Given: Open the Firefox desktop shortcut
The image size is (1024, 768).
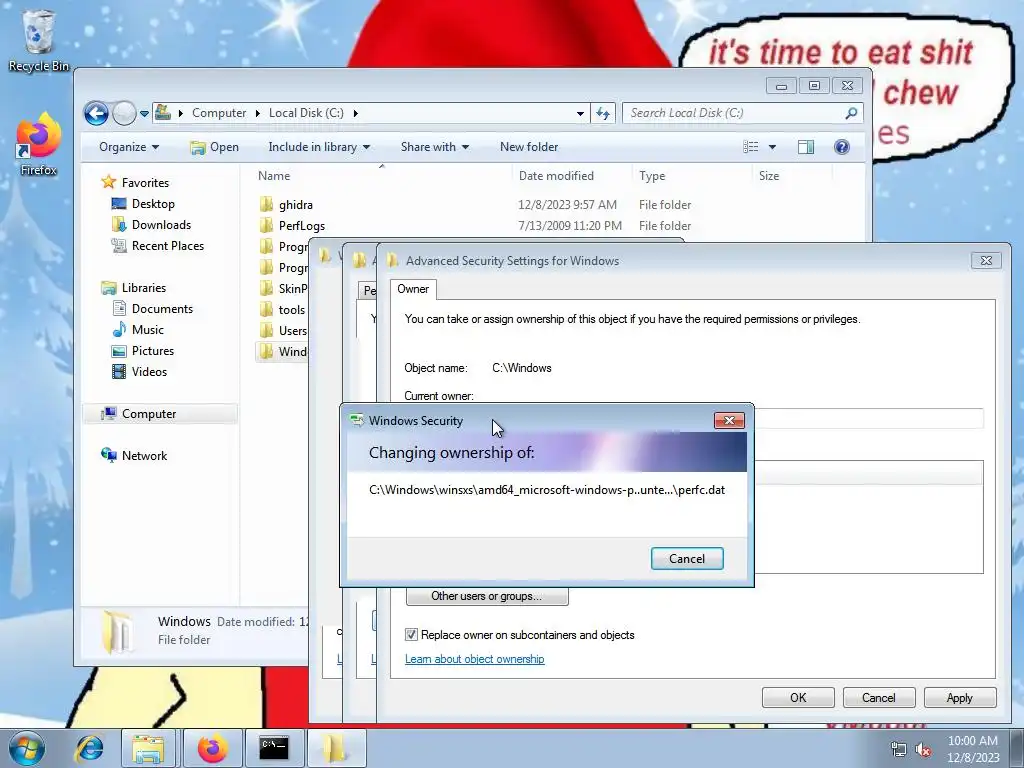Looking at the screenshot, I should [x=39, y=144].
